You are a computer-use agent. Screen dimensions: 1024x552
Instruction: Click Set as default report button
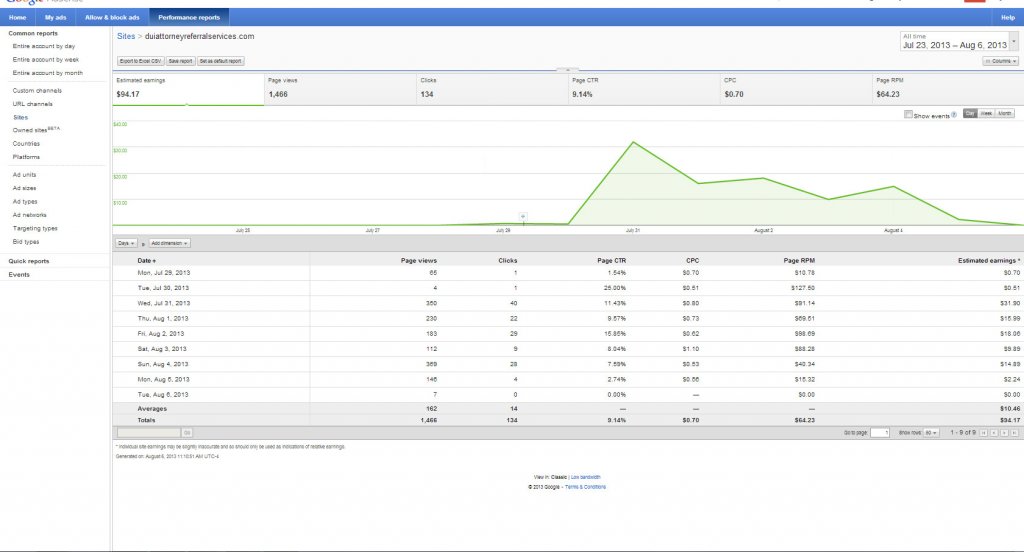[221, 61]
